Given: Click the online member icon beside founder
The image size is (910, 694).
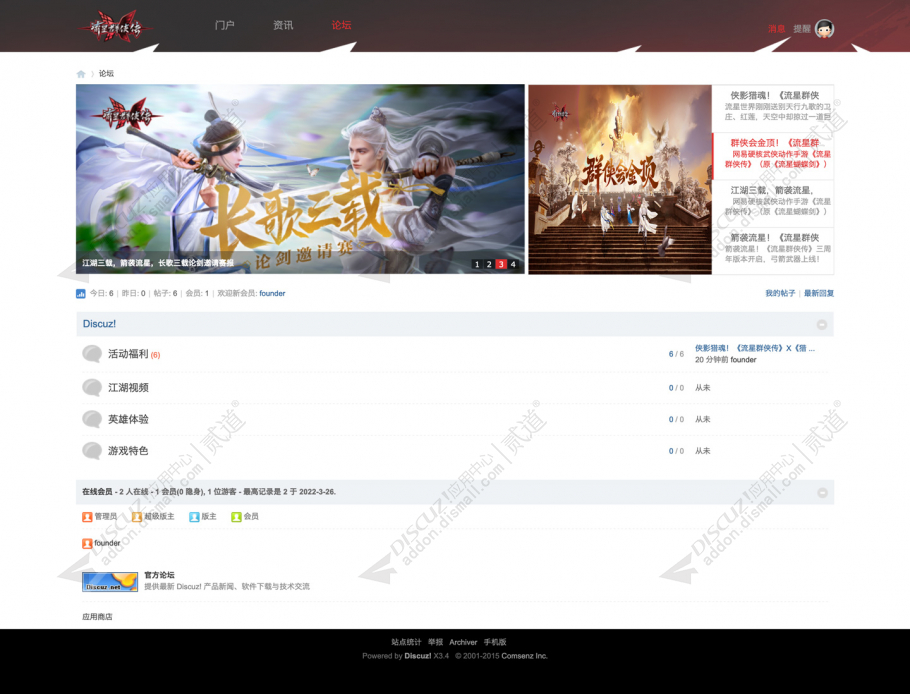Looking at the screenshot, I should pos(87,544).
